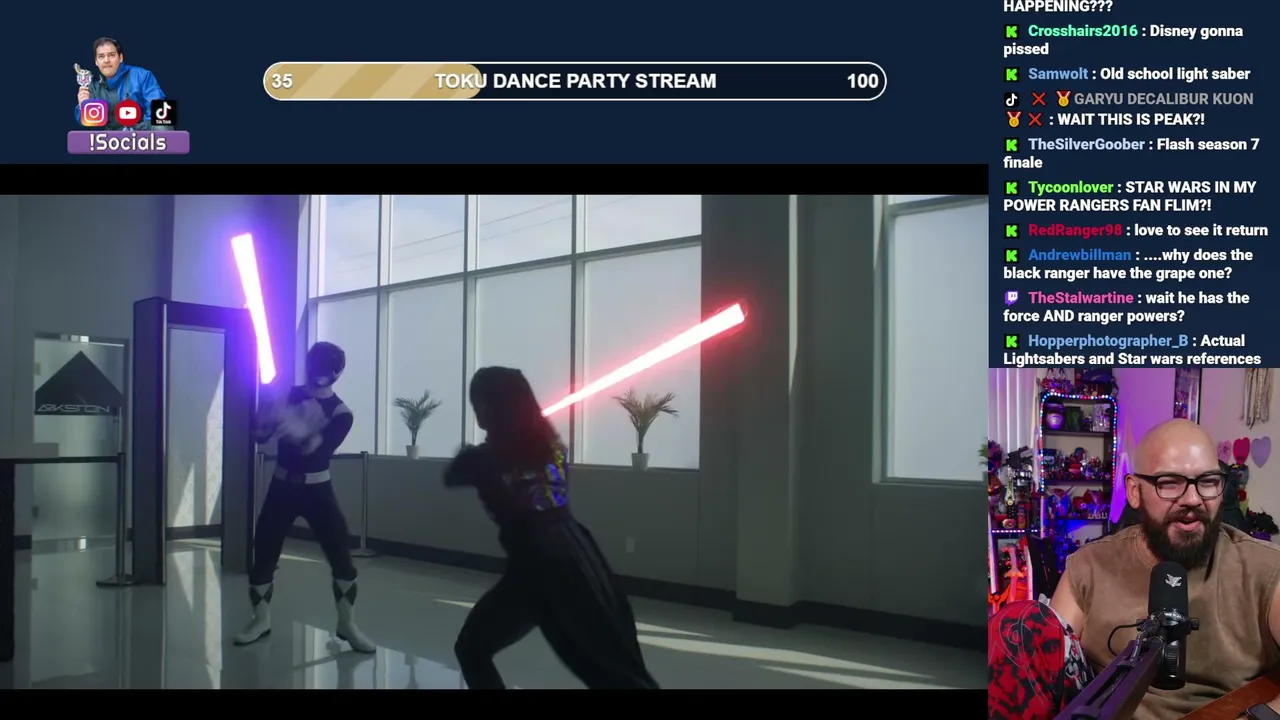Click the 'force AND ranger powers' message
This screenshot has height=720, width=1280.
click(x=1126, y=307)
